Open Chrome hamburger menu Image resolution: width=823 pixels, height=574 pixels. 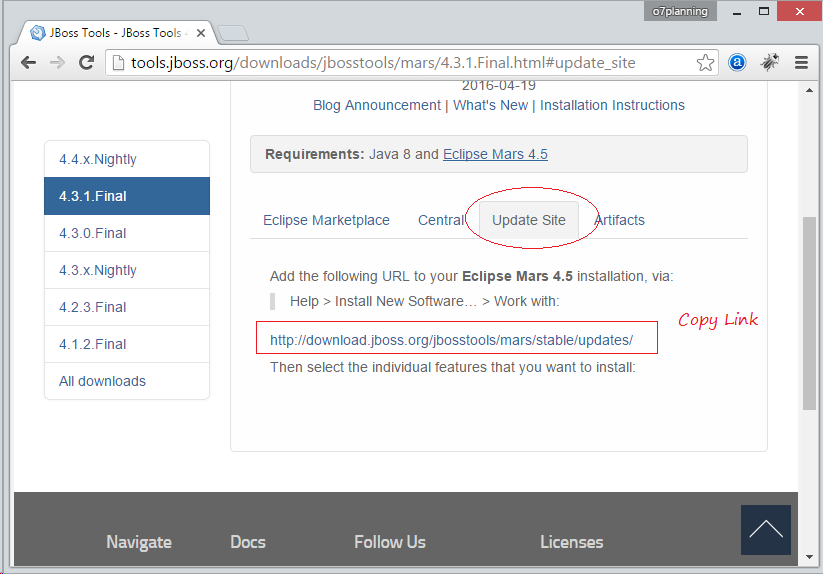click(x=801, y=63)
